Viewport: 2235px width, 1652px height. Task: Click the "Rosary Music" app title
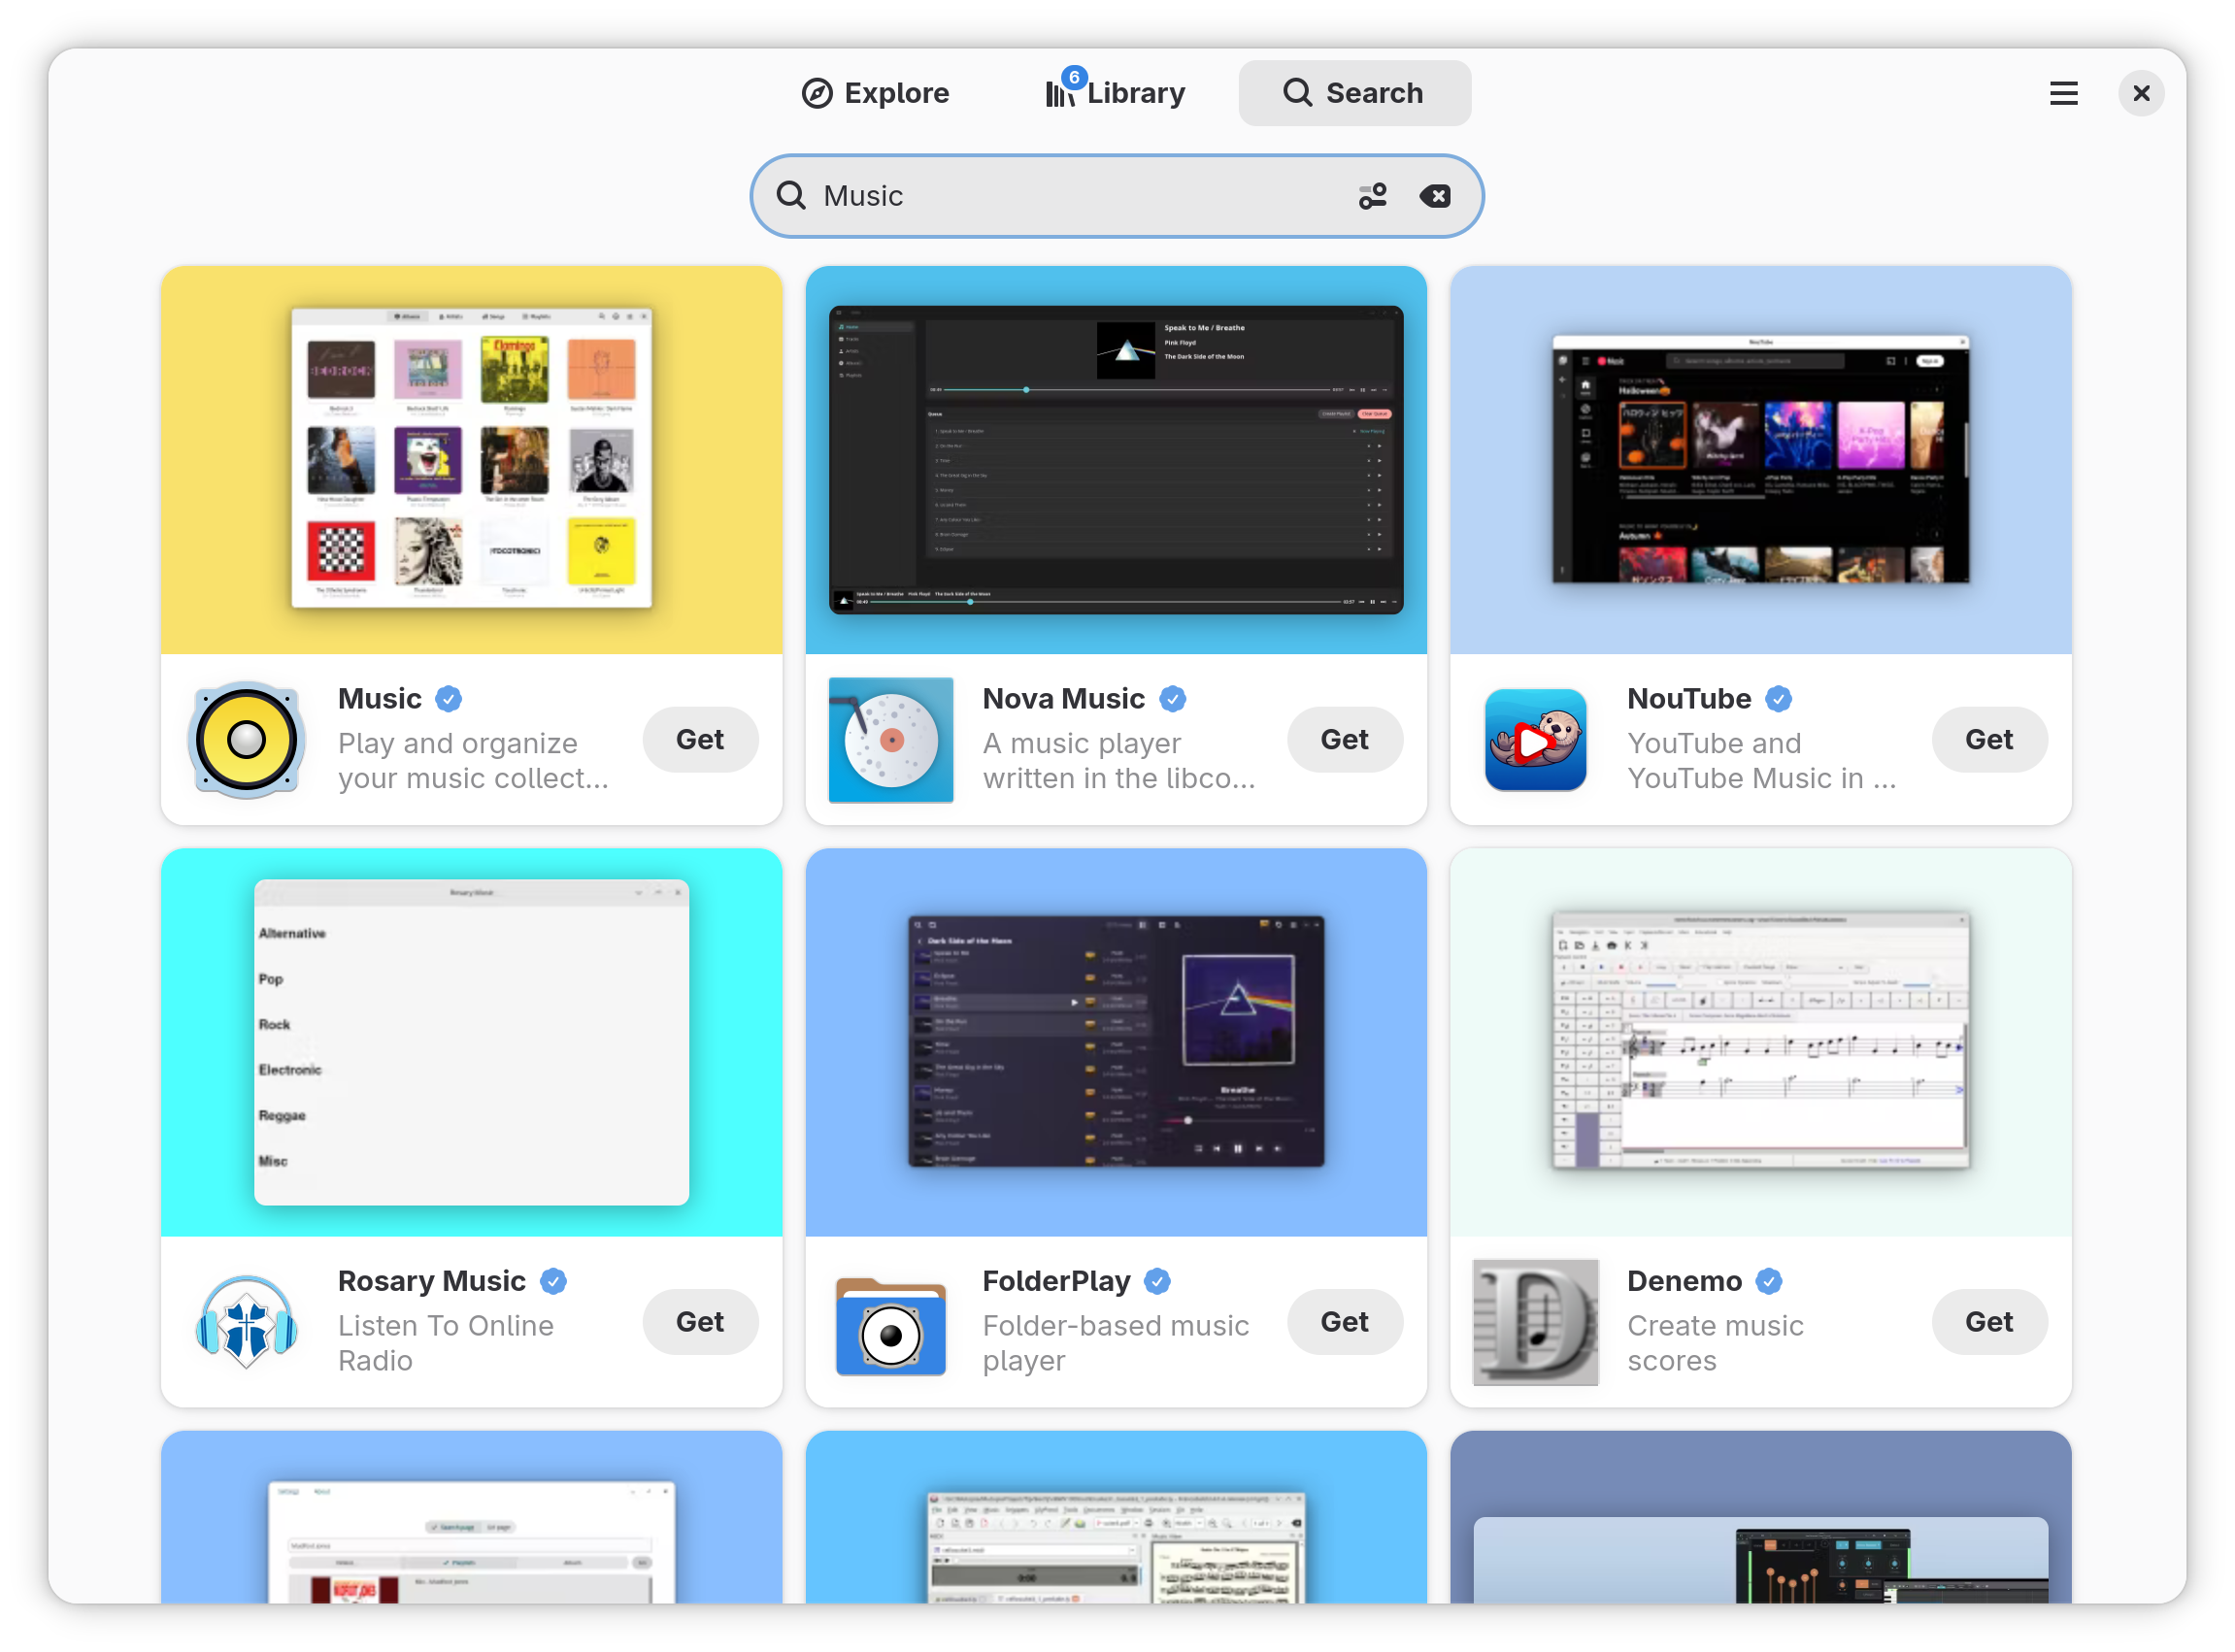click(431, 1281)
